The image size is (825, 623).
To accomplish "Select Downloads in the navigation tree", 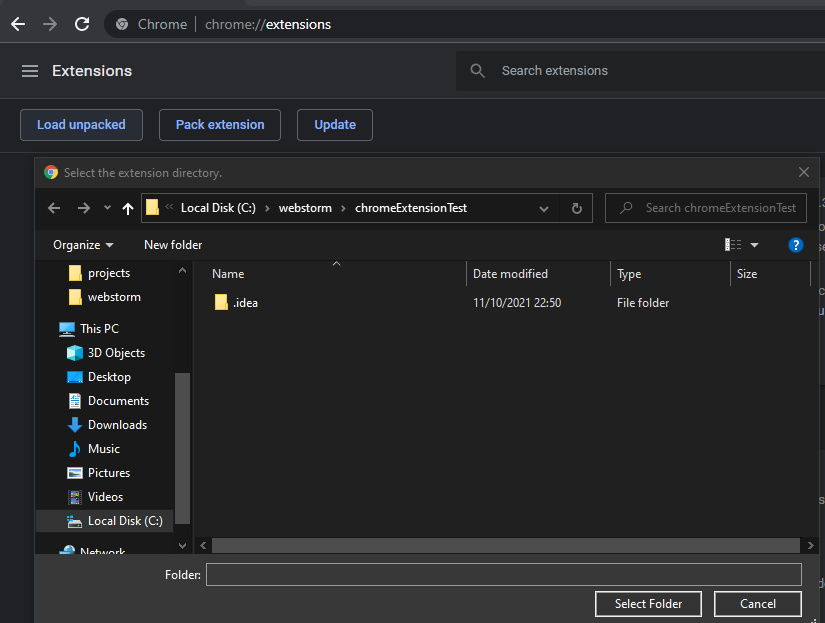I will pos(117,425).
